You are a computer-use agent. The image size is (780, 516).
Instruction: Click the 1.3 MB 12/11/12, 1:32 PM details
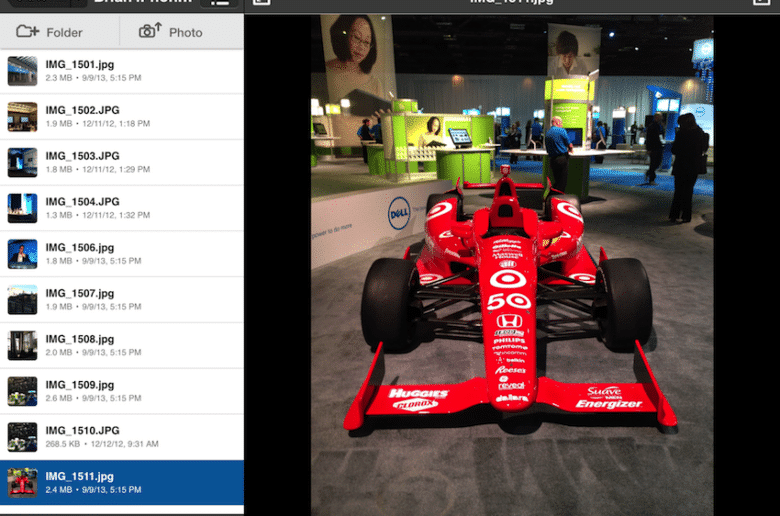pos(98,215)
